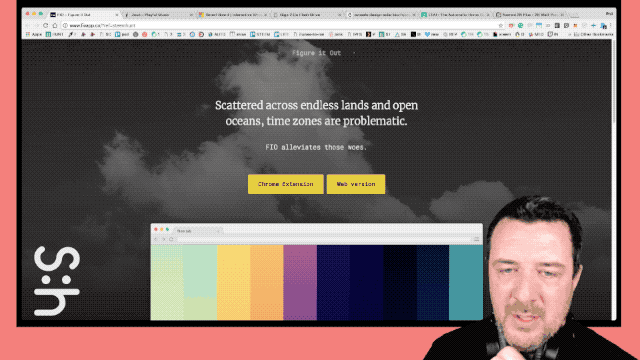This screenshot has width=640, height=360.
Task: Switch to the tab with the colorful square favicon
Action: pos(232,15)
